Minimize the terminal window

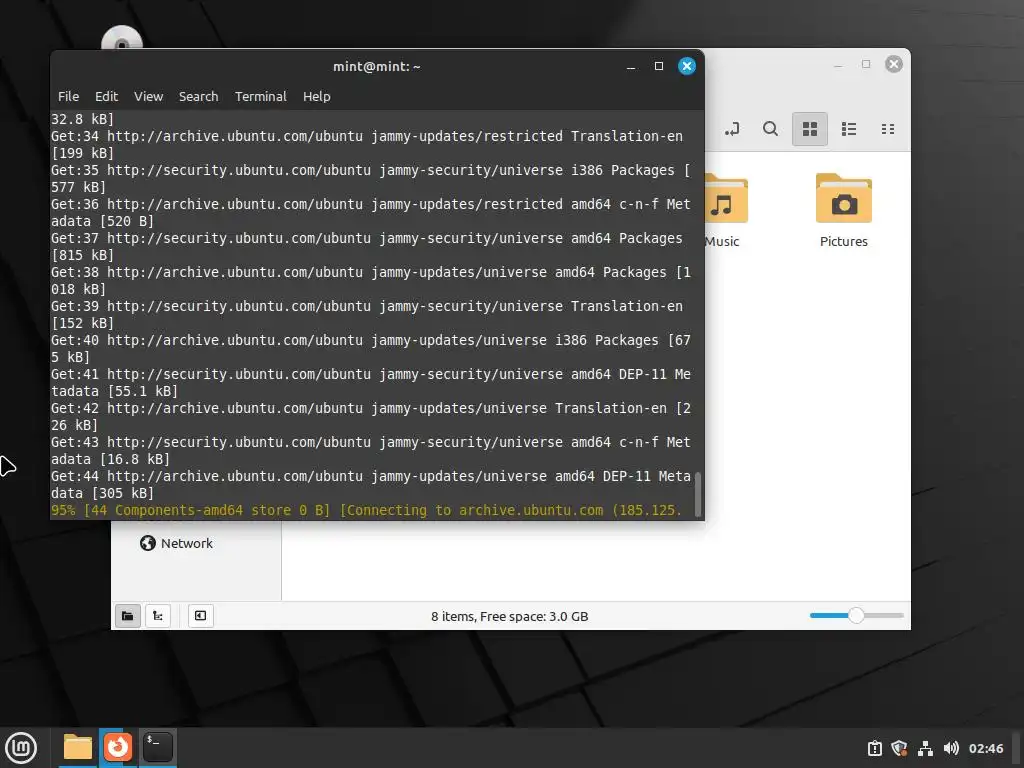coord(631,67)
